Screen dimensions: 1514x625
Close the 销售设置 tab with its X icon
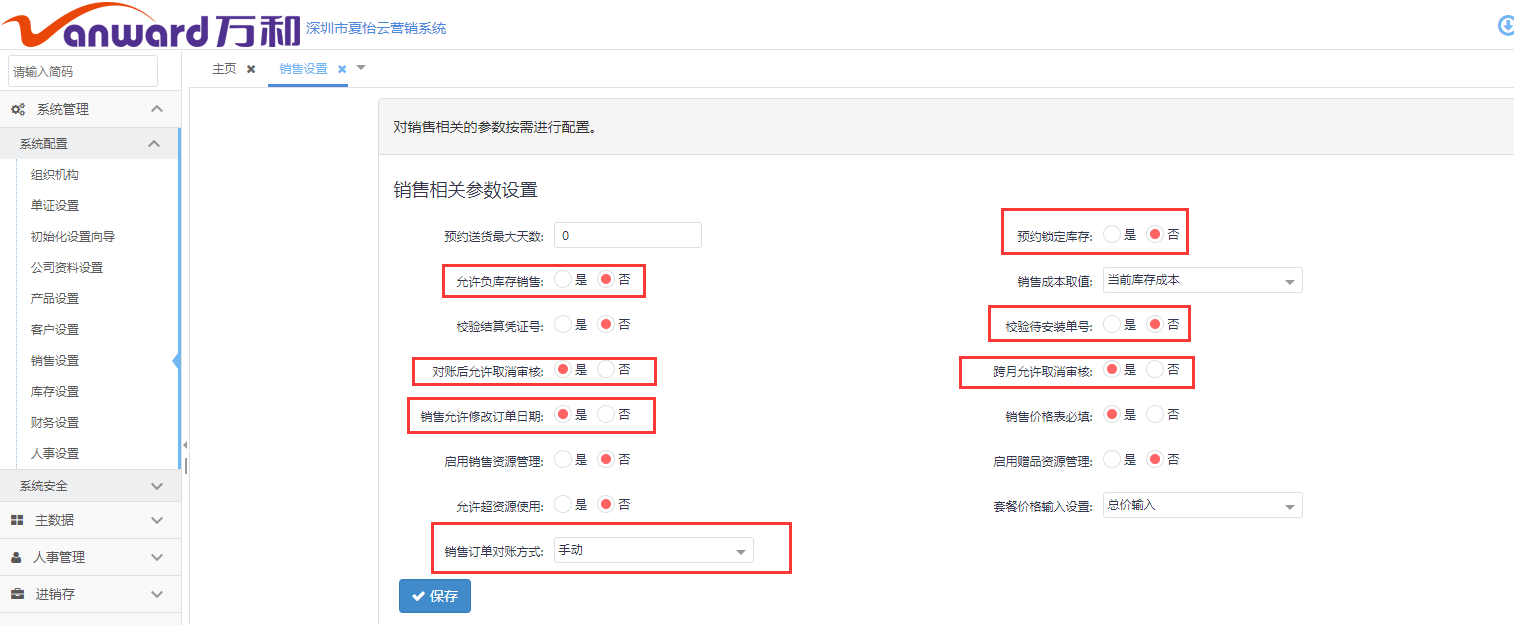tap(342, 69)
